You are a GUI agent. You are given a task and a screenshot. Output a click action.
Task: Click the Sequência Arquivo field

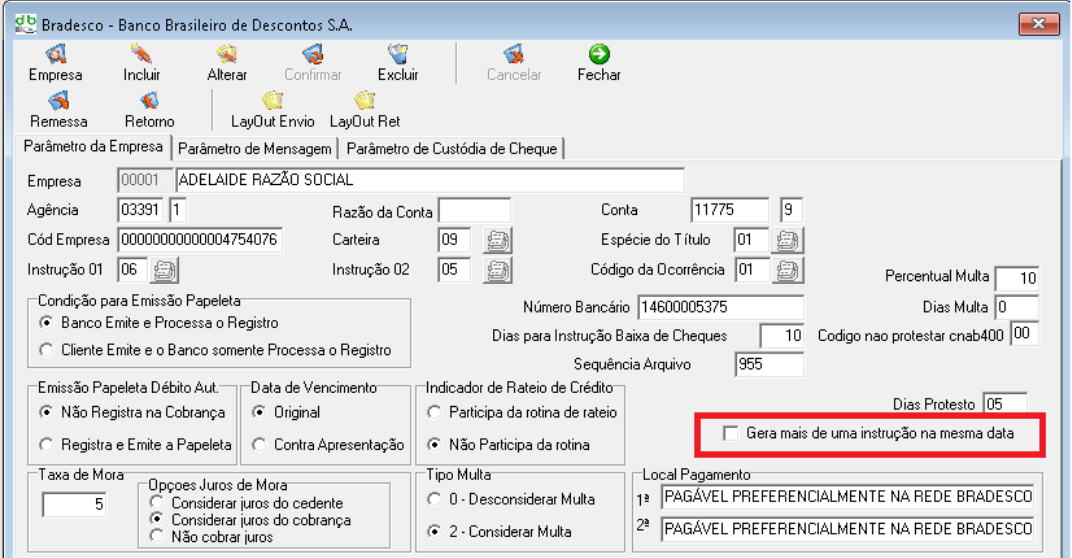(x=770, y=364)
